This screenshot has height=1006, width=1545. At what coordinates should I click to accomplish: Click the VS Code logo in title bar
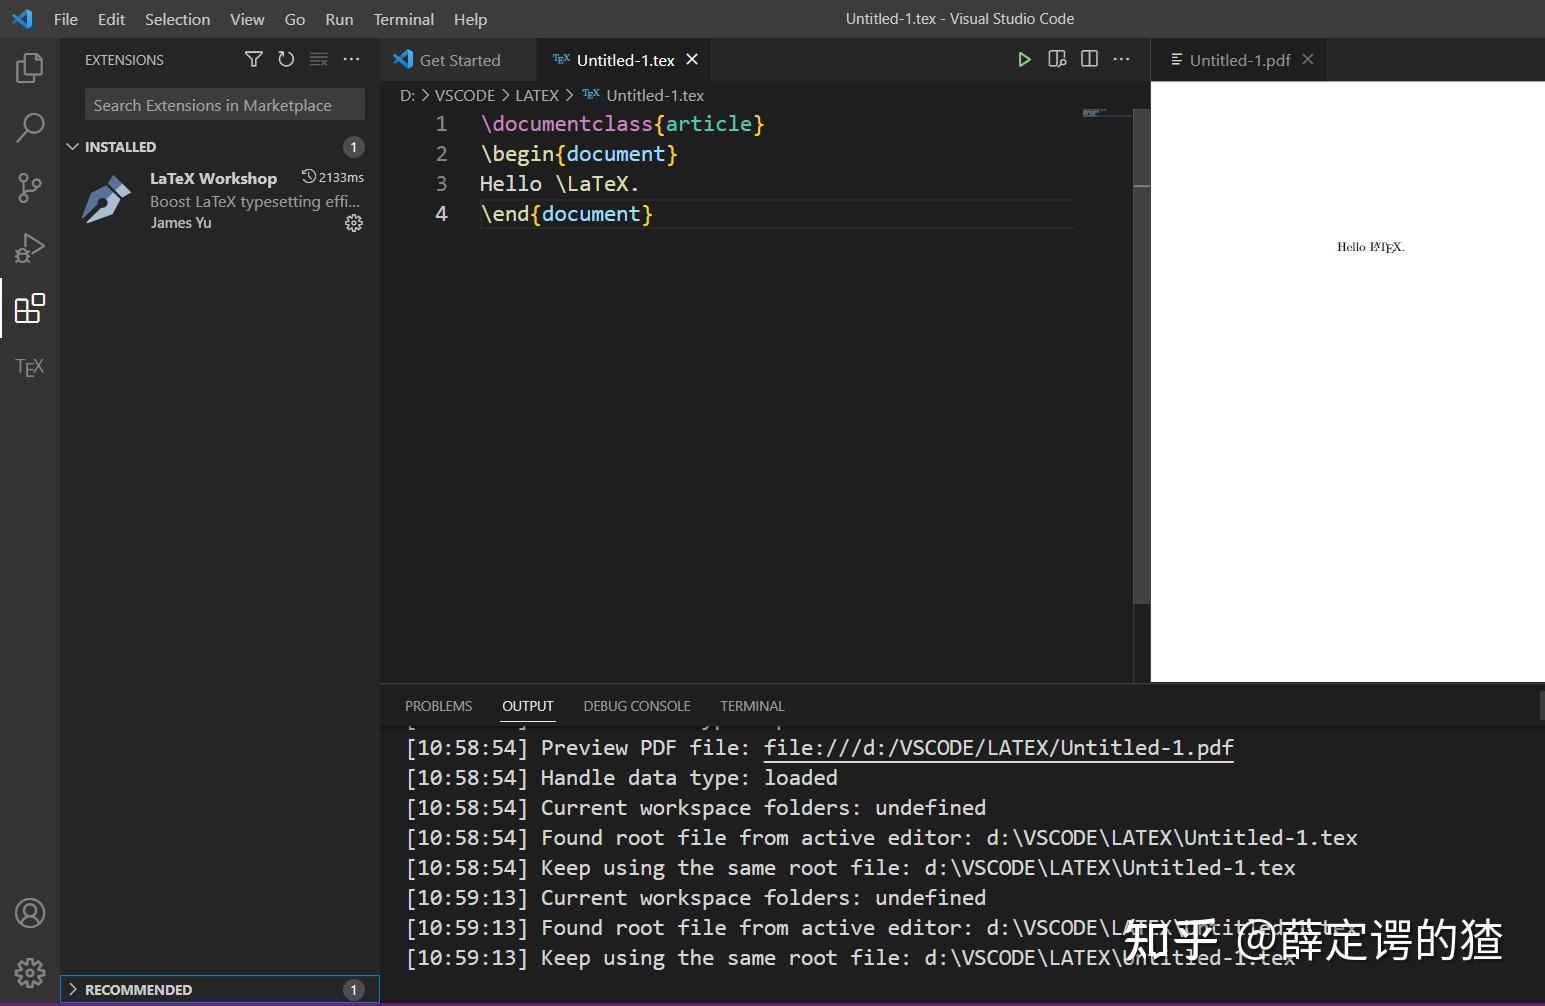click(22, 19)
